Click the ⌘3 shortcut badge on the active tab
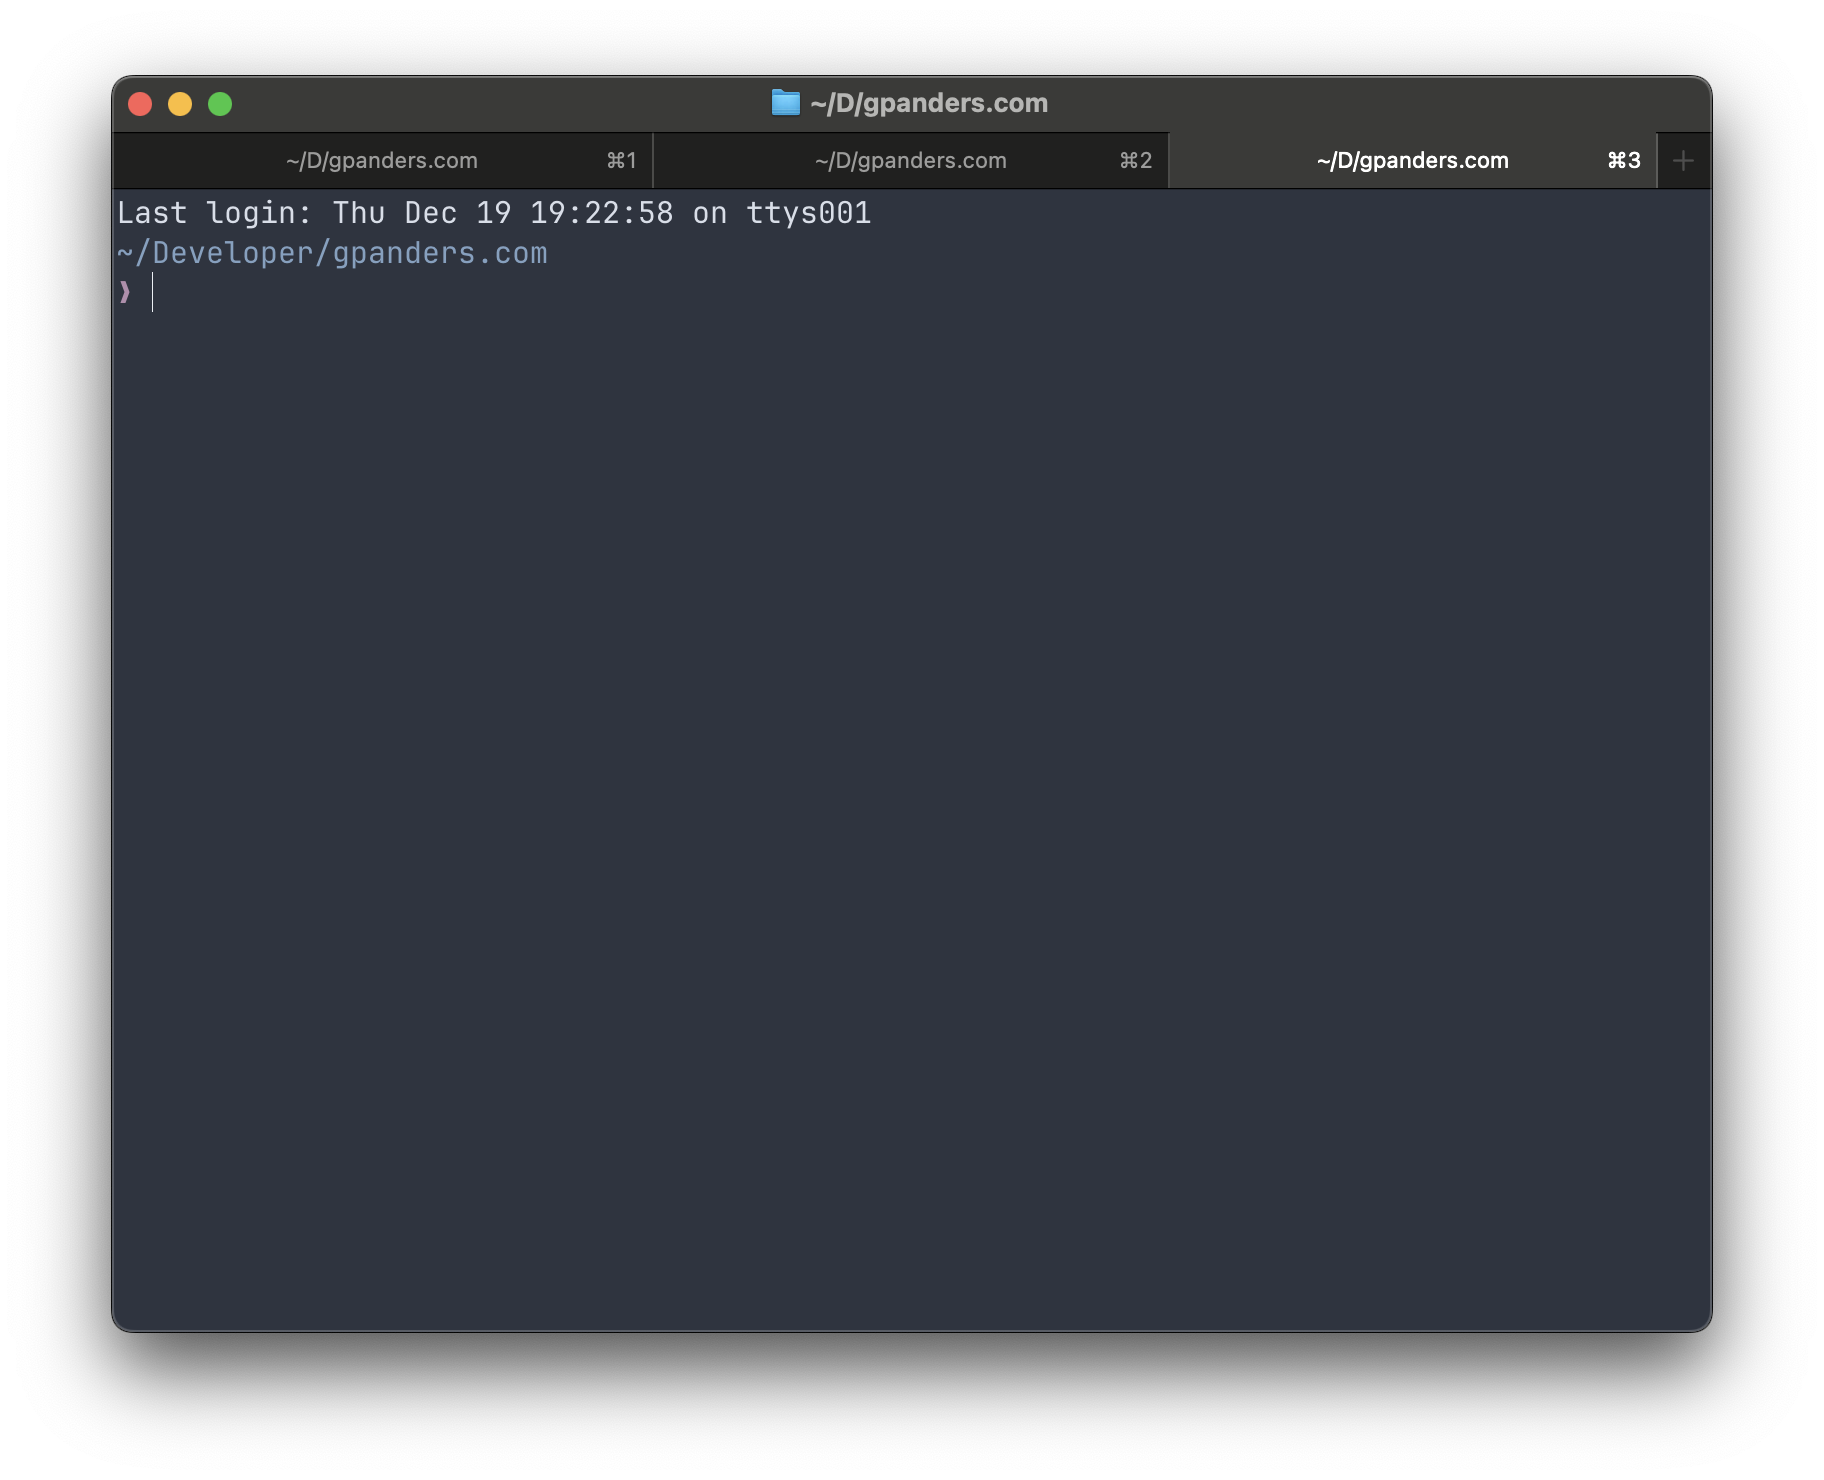The height and width of the screenshot is (1480, 1824). (x=1623, y=161)
